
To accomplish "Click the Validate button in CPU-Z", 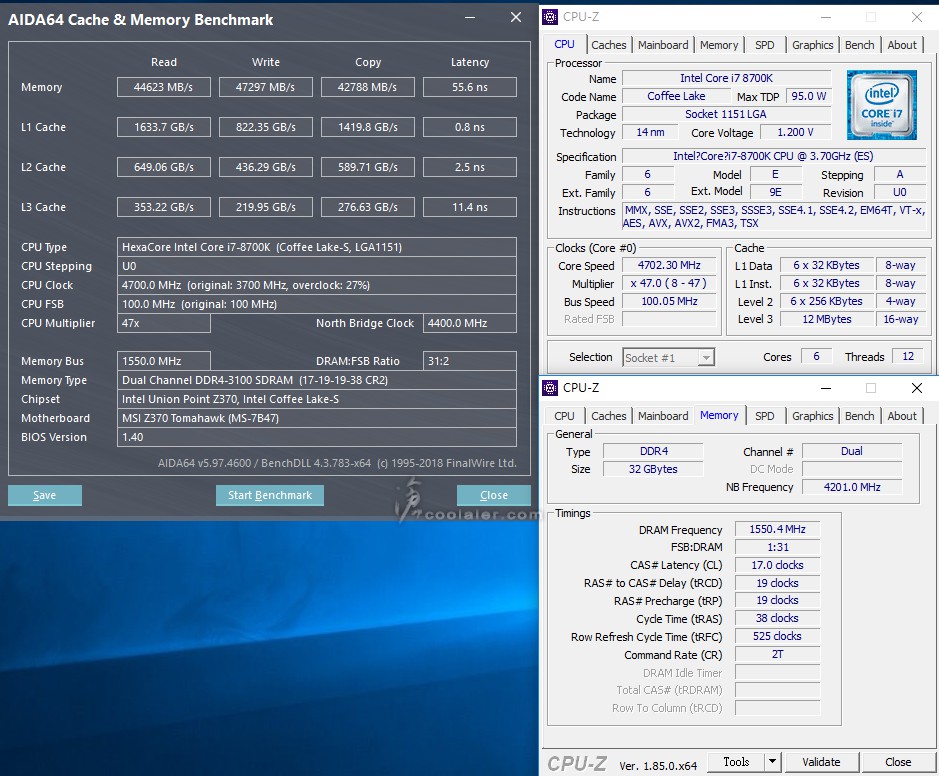I will tap(821, 762).
